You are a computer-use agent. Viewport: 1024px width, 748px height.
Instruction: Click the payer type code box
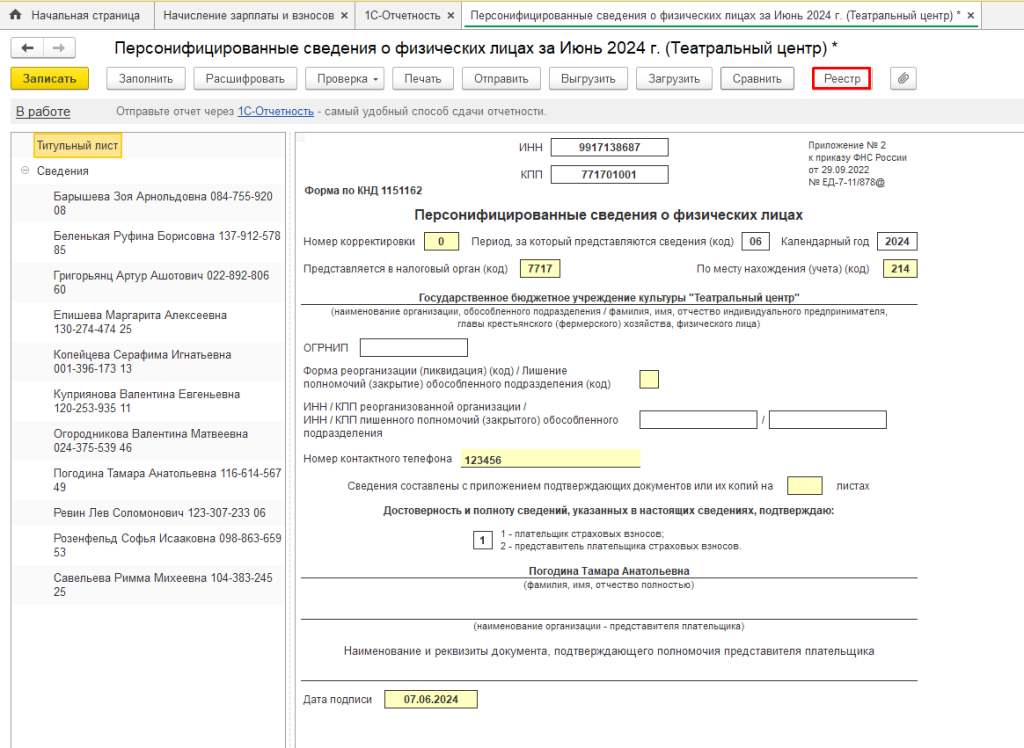[483, 541]
